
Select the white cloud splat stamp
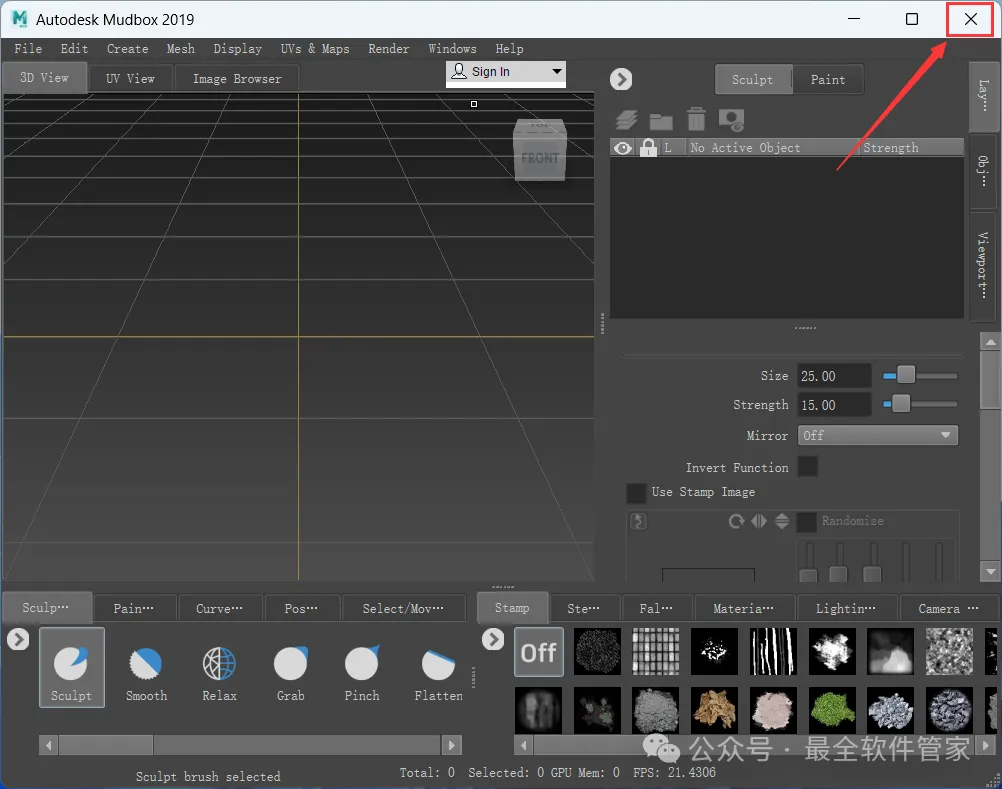click(x=832, y=652)
